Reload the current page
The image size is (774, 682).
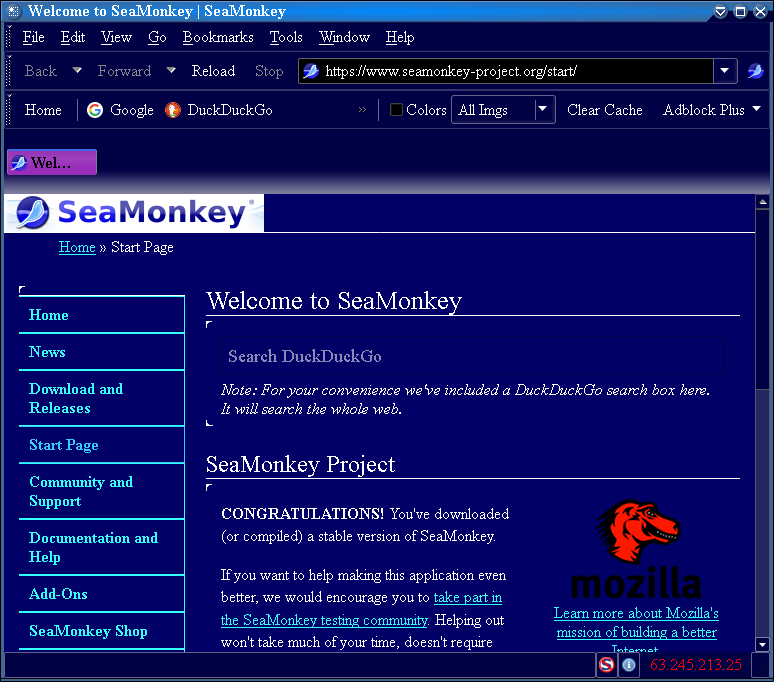[213, 71]
